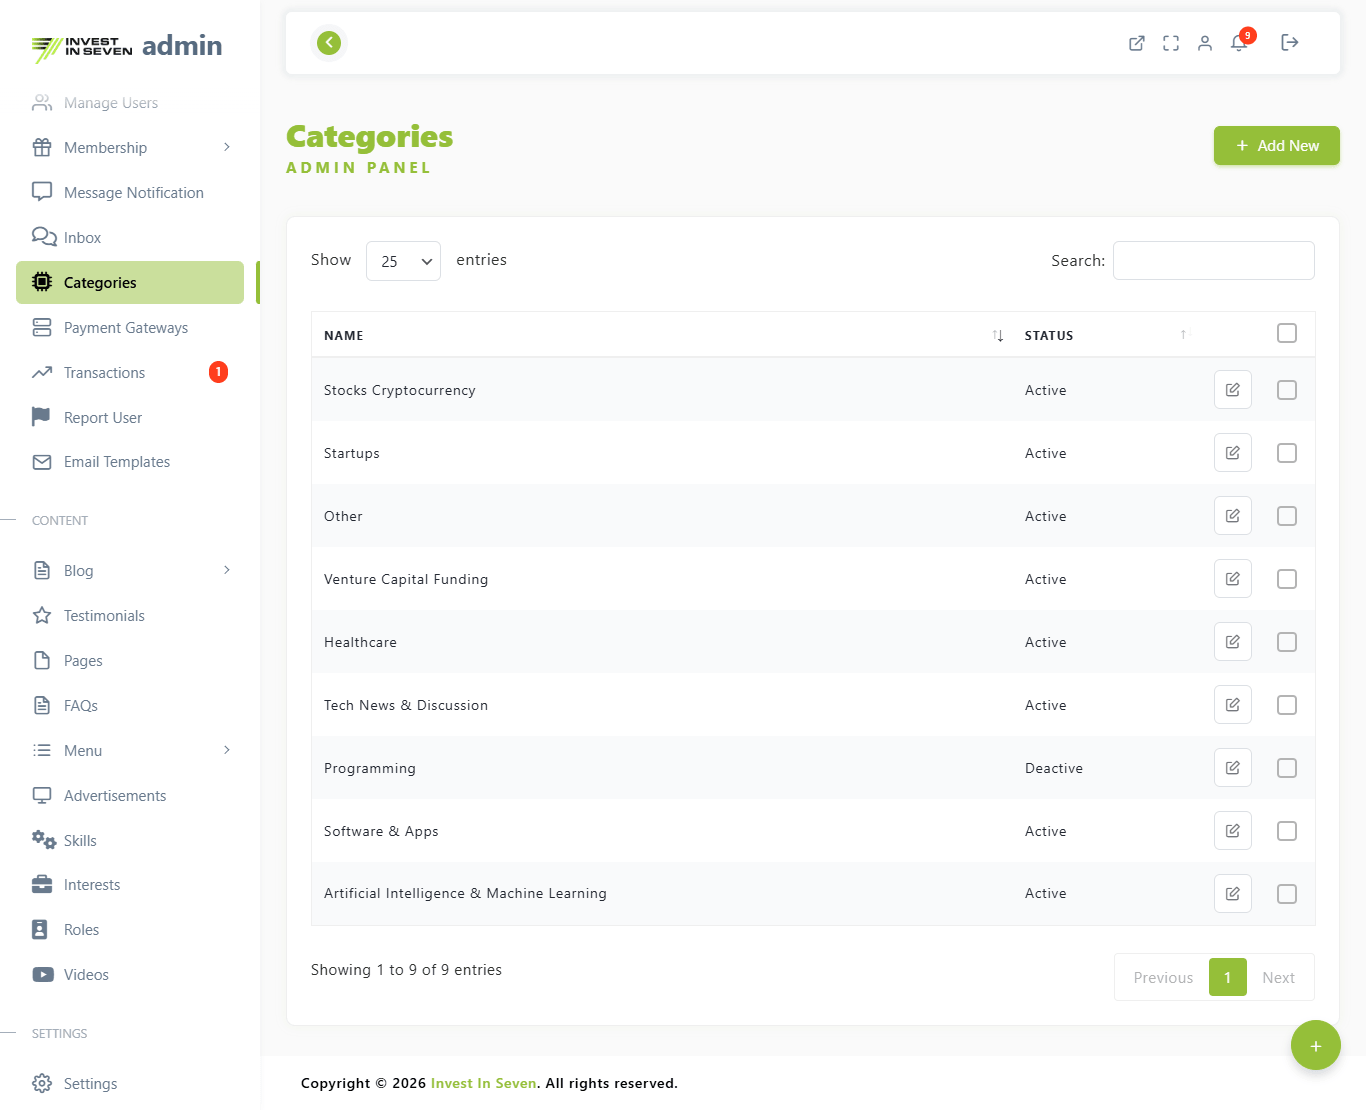Toggle fullscreen mode icon
This screenshot has width=1366, height=1110.
click(1171, 43)
